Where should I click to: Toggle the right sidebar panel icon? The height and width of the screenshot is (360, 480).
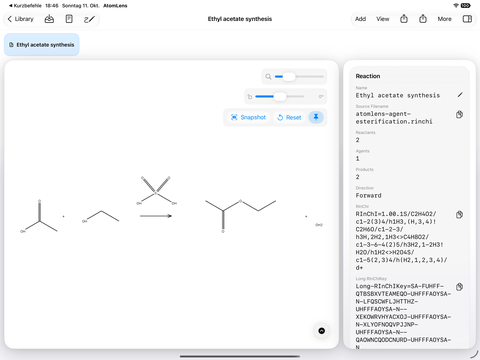(467, 19)
